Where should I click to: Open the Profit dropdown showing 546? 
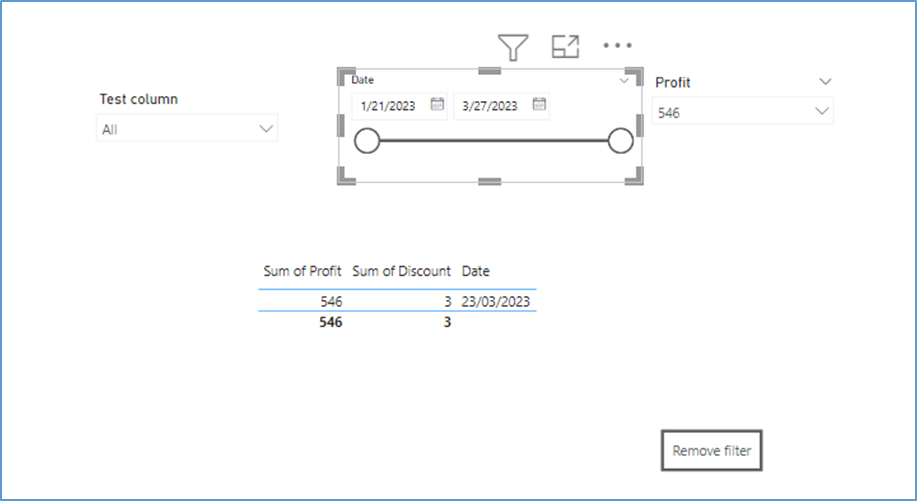click(743, 110)
